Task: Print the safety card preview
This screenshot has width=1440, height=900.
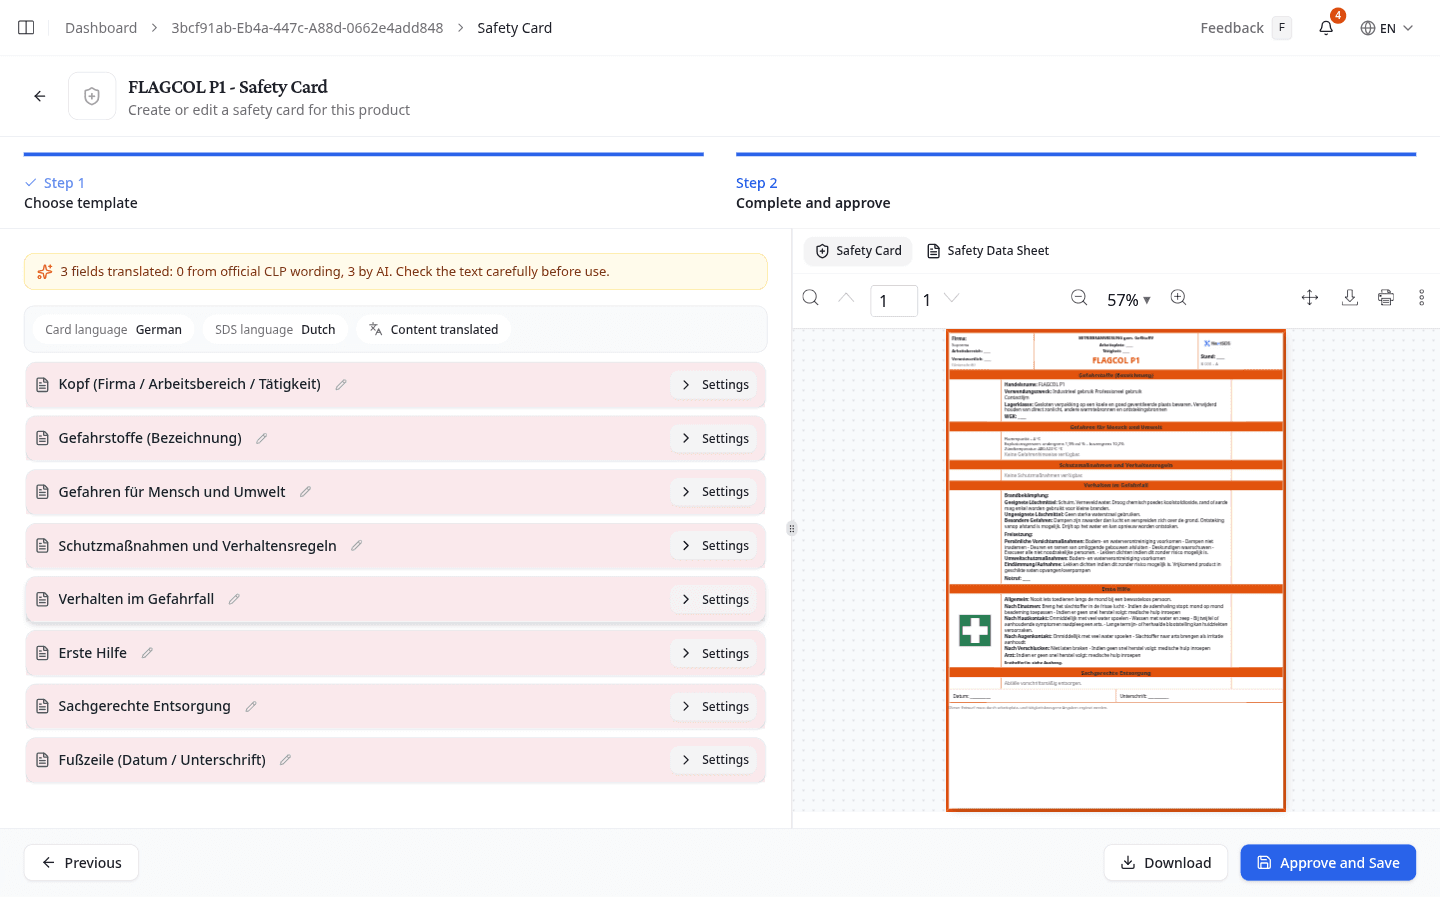Action: [x=1386, y=298]
